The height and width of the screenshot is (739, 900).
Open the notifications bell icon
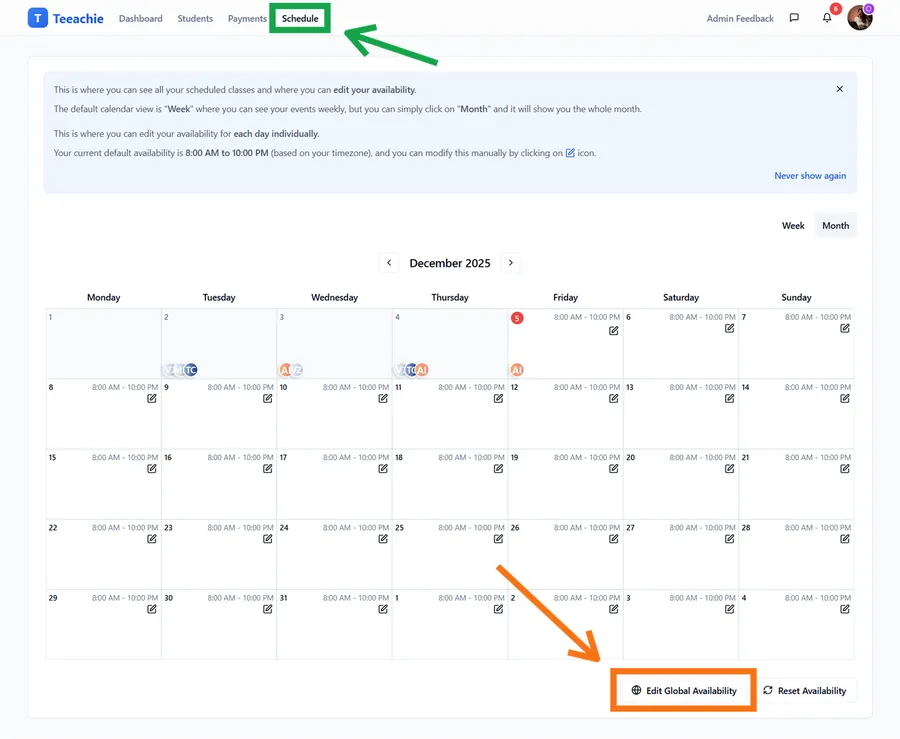pyautogui.click(x=827, y=18)
